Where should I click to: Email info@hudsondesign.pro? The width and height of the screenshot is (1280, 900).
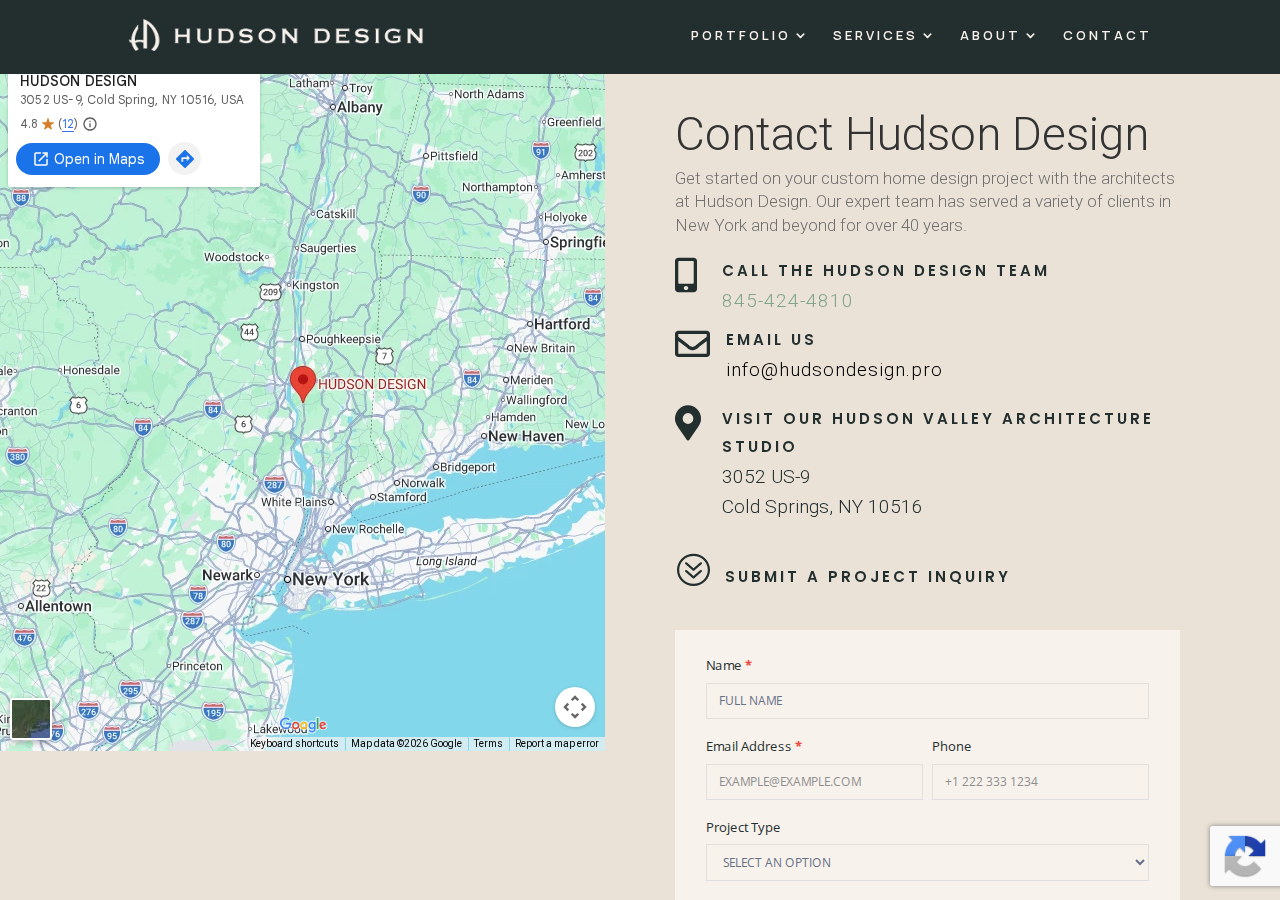[834, 370]
